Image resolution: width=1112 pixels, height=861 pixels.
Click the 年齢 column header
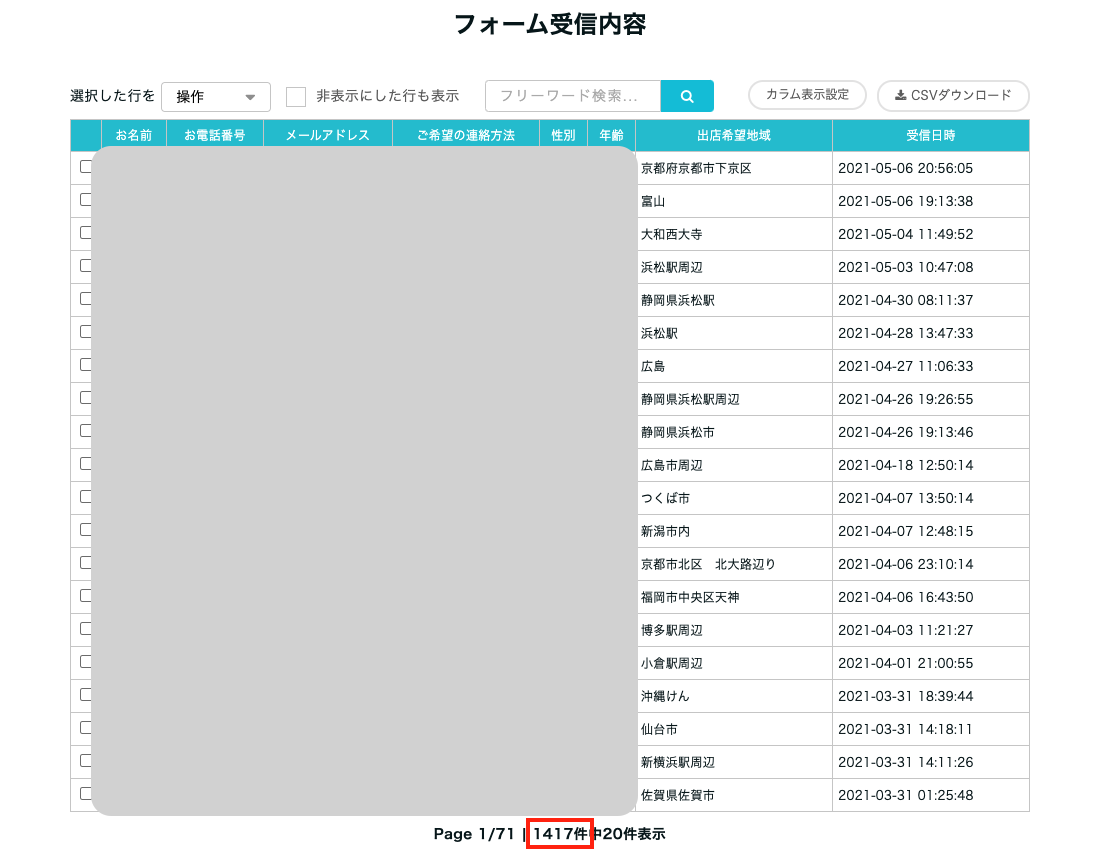coord(611,135)
